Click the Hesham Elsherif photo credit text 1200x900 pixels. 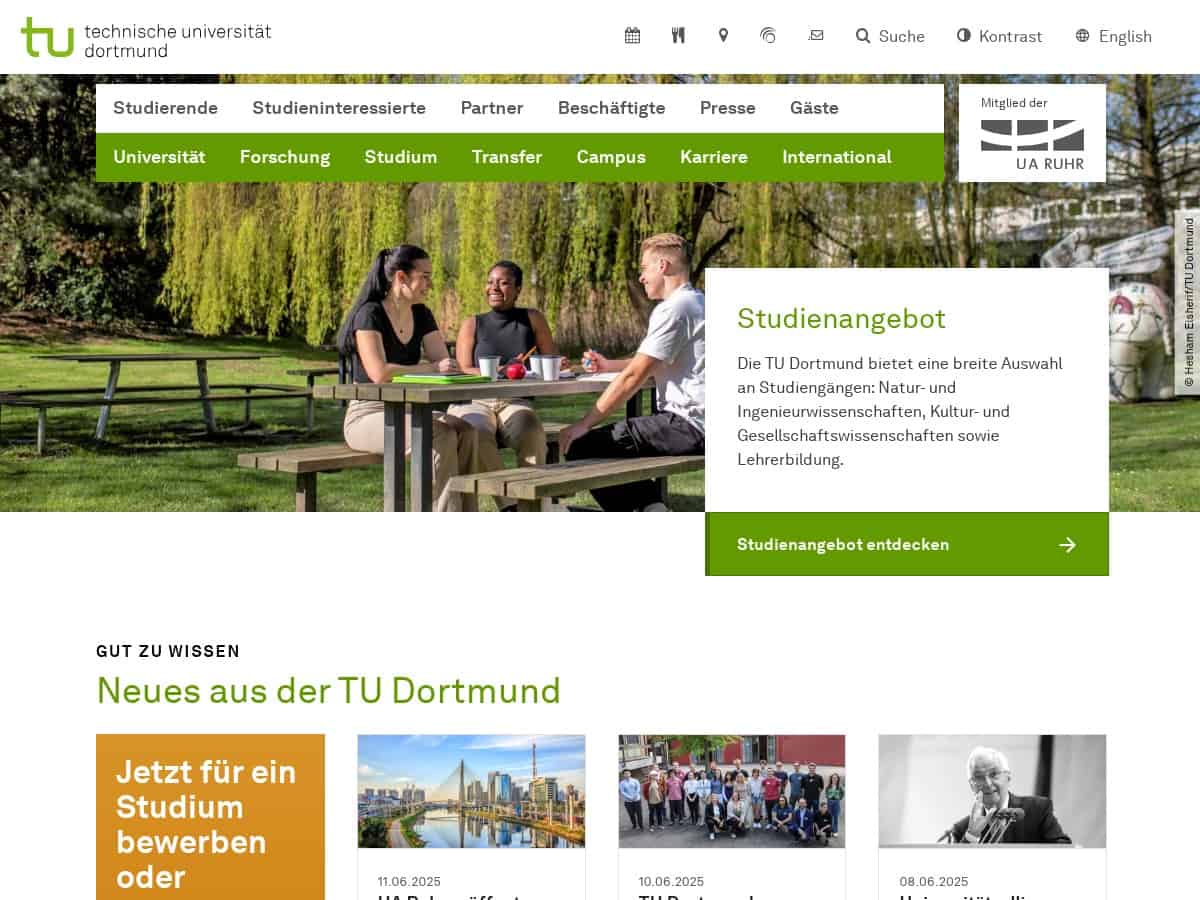(1189, 302)
